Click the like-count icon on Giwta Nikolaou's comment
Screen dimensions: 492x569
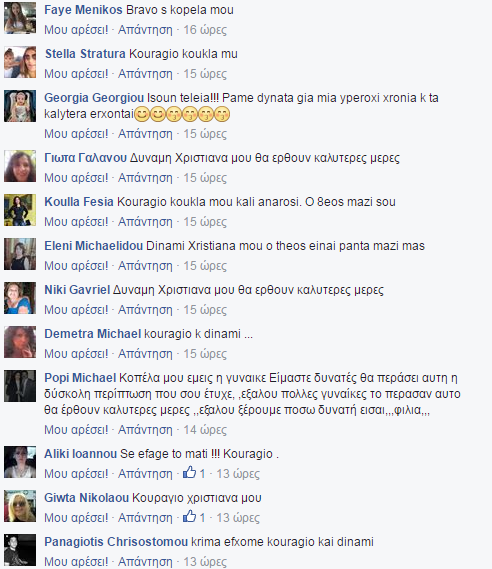(x=189, y=516)
